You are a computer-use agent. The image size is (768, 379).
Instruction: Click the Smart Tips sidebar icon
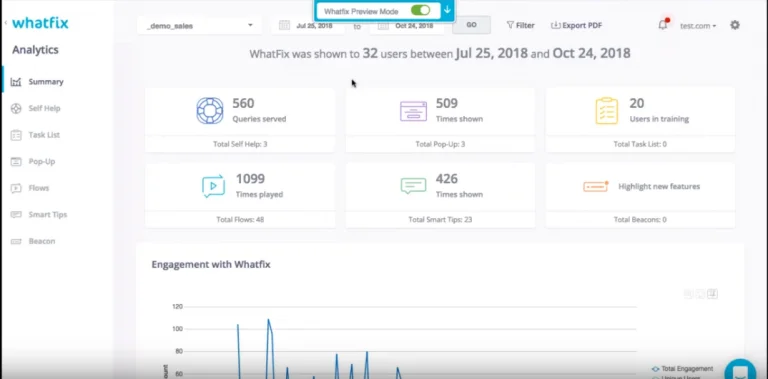(16, 214)
